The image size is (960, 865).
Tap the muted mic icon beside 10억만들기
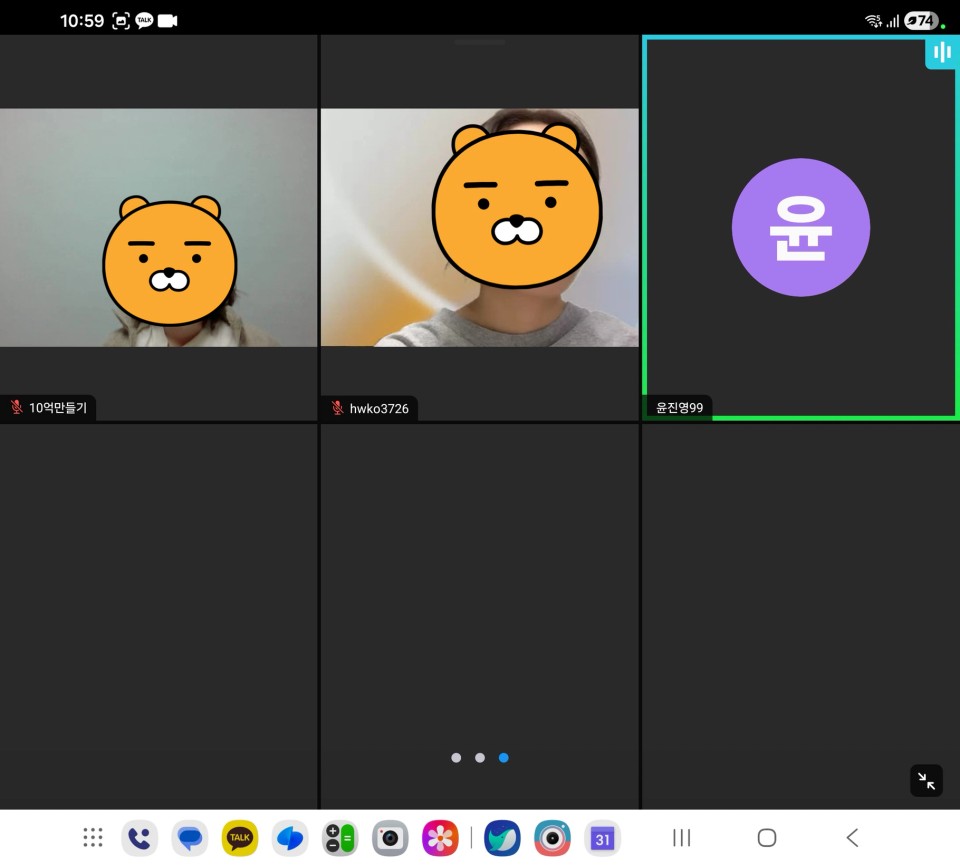point(17,408)
